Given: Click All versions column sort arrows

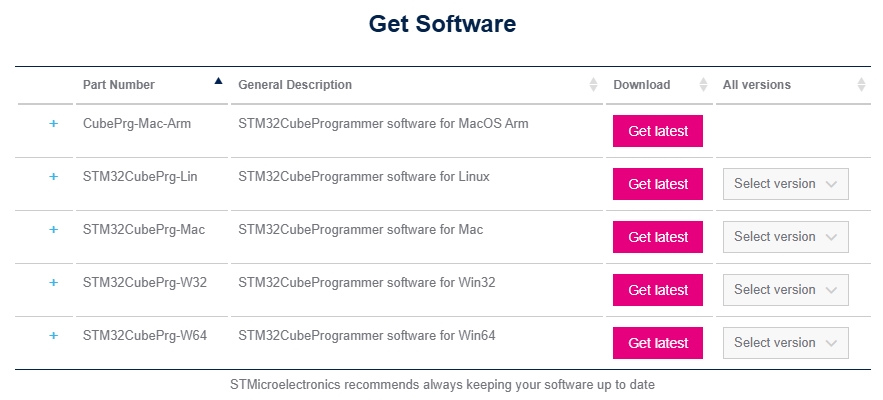Looking at the screenshot, I should tap(862, 85).
